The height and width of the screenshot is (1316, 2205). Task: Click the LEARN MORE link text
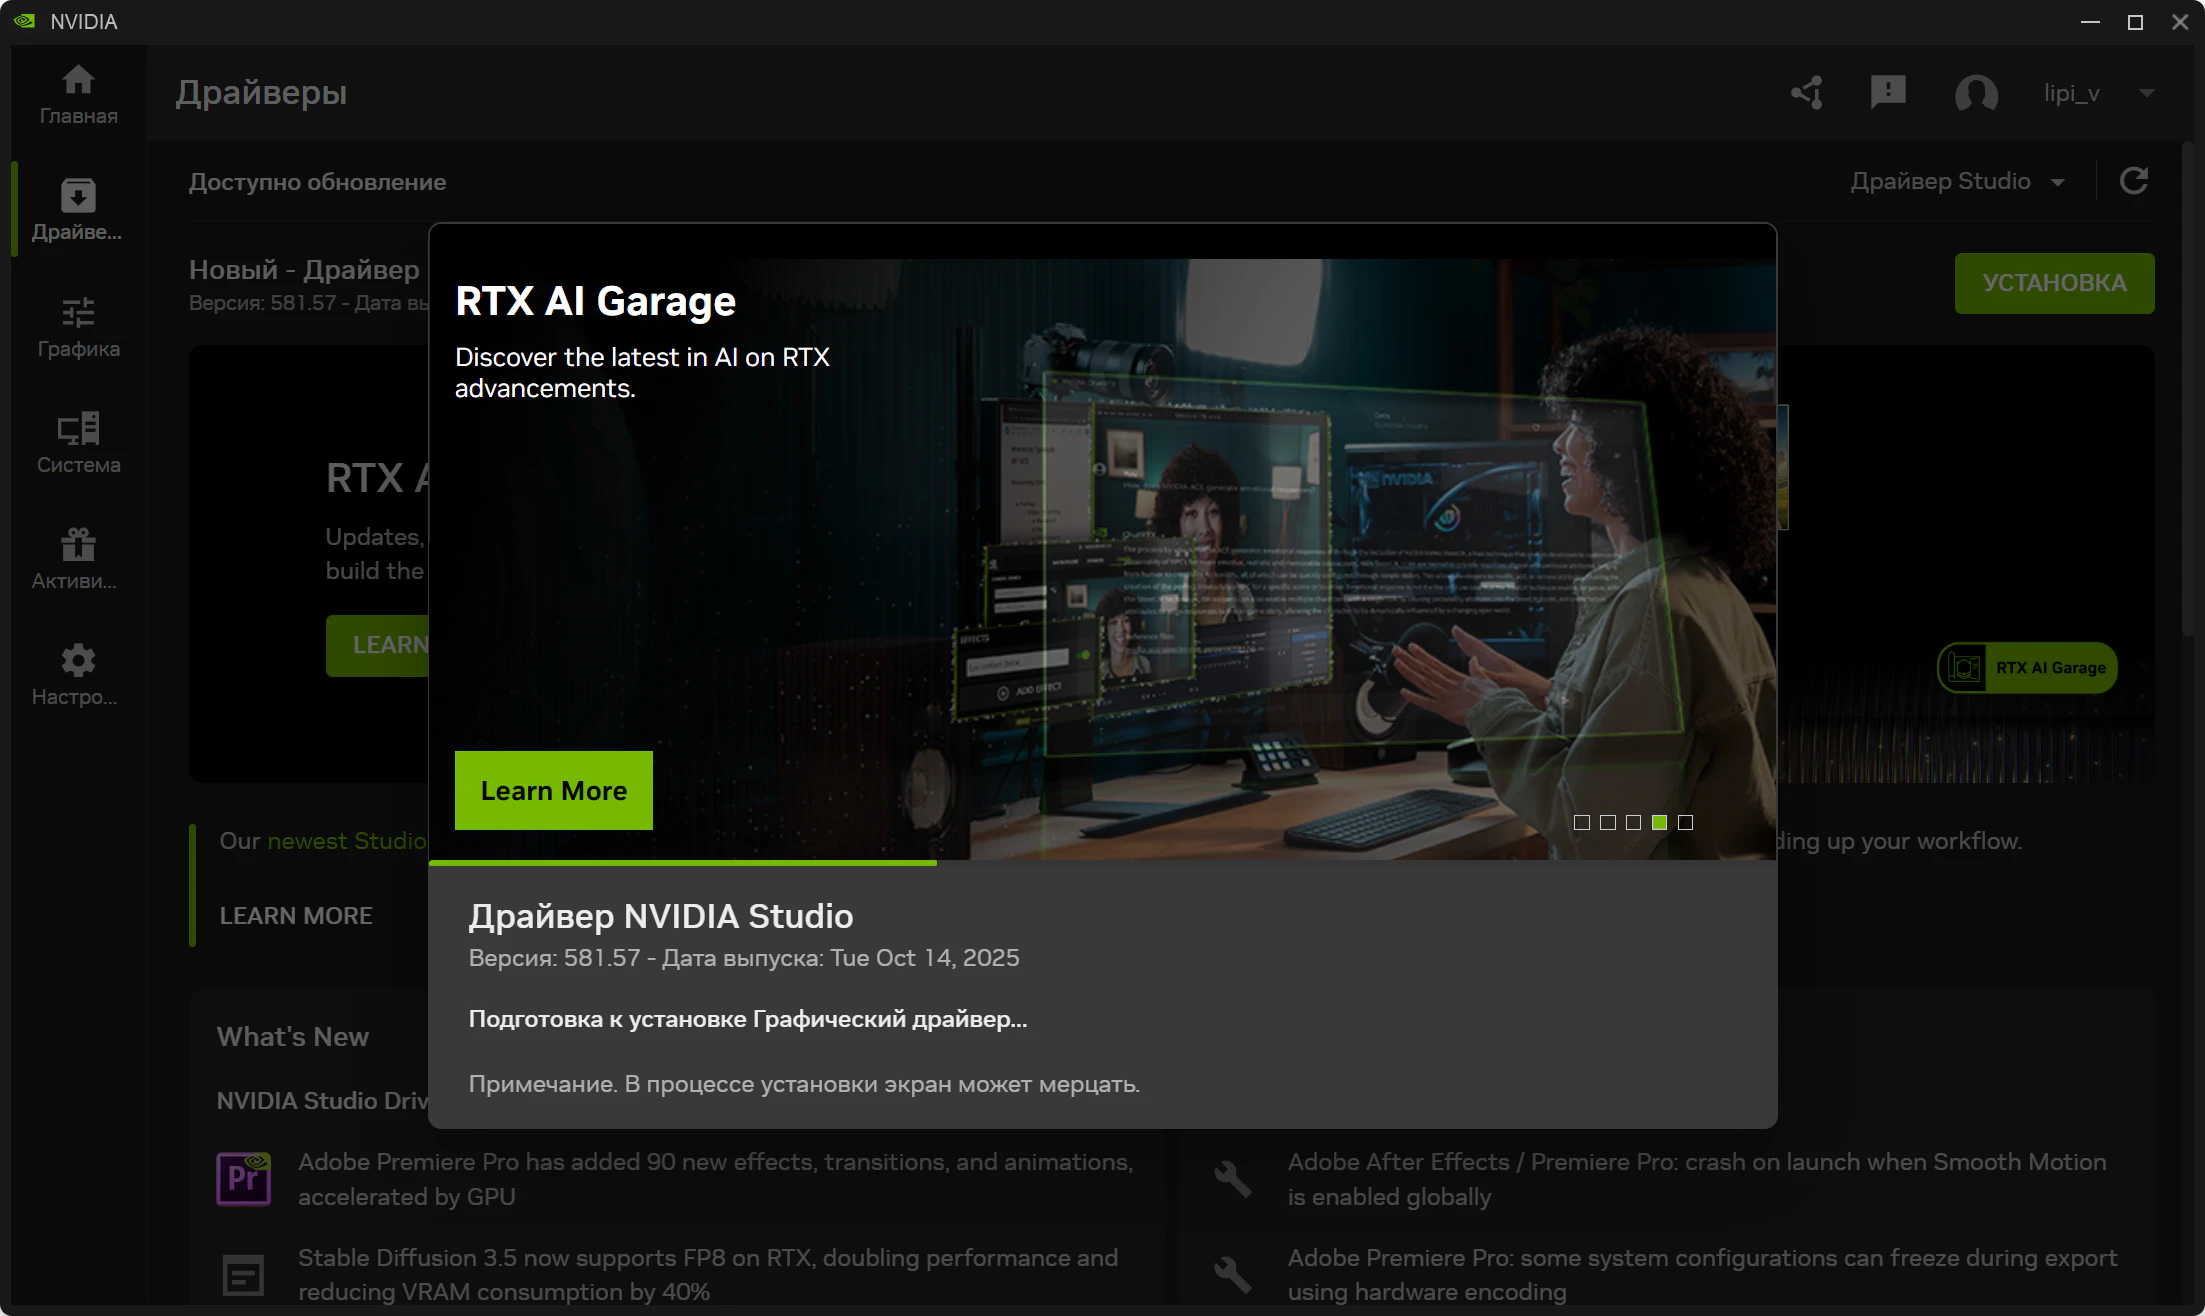(x=296, y=915)
